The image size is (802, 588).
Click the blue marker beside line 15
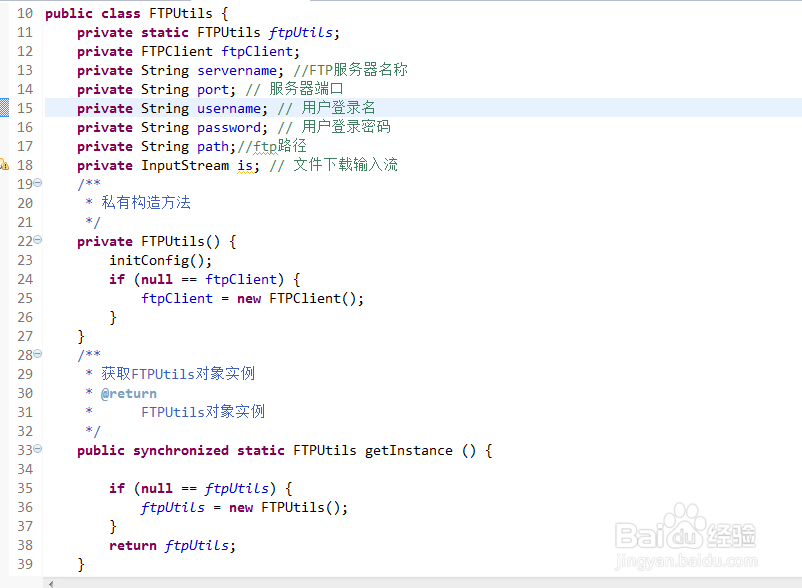pos(4,108)
